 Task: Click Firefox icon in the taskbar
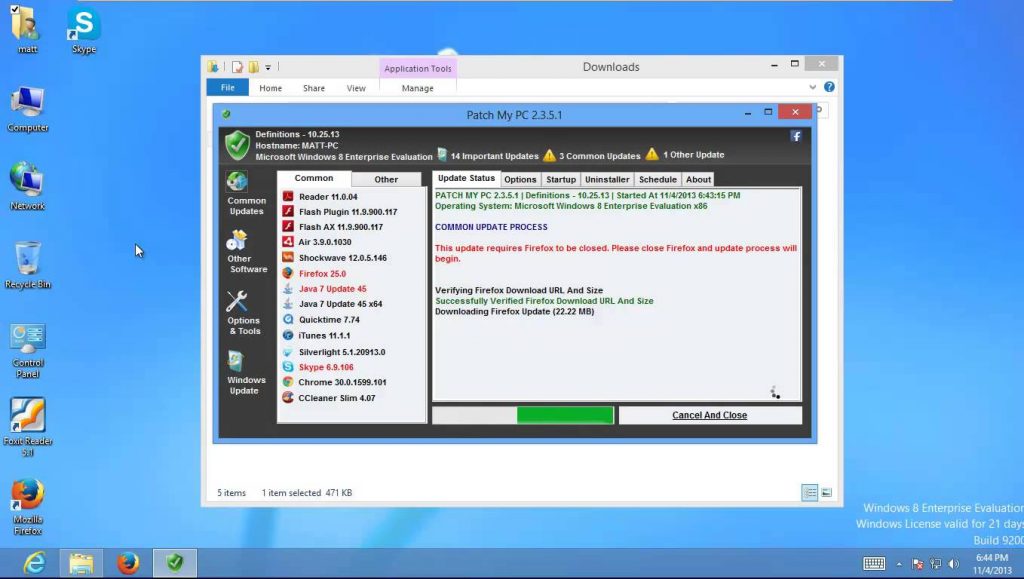pyautogui.click(x=128, y=563)
